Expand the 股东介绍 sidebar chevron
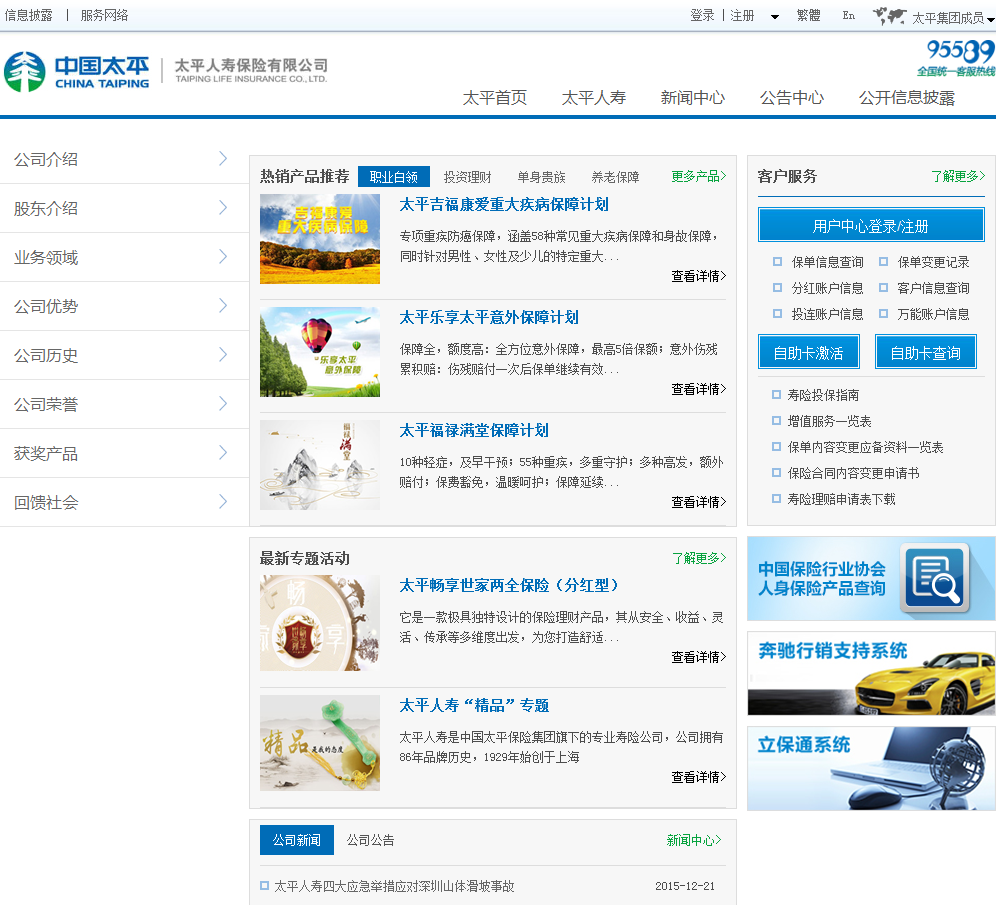This screenshot has height=905, width=996. coord(223,208)
